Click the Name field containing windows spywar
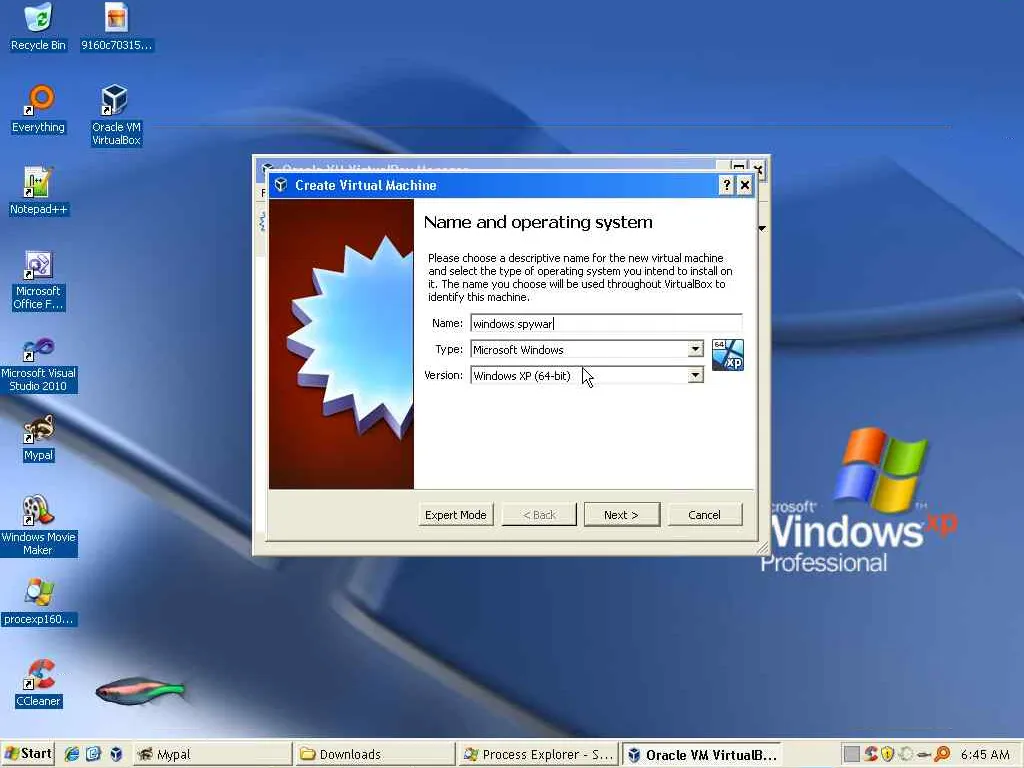 (x=606, y=323)
